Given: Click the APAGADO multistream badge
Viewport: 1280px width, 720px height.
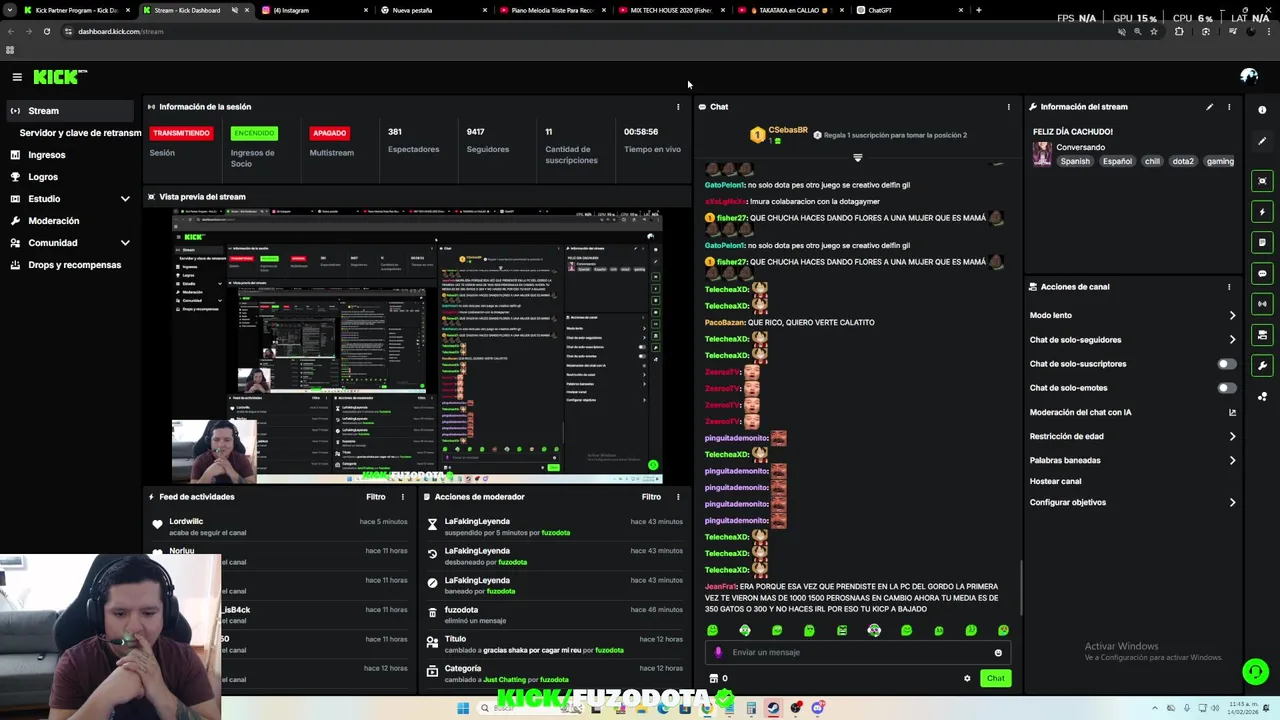Looking at the screenshot, I should 329,133.
